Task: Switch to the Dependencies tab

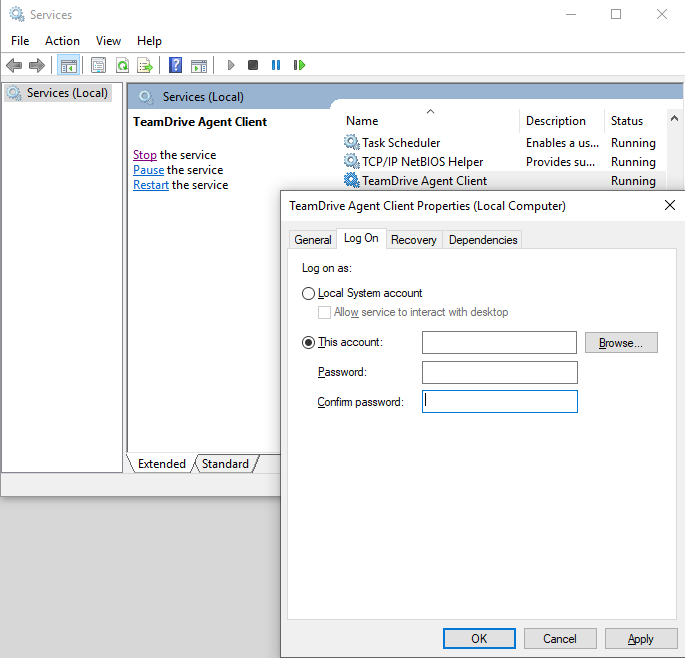Action: point(483,240)
